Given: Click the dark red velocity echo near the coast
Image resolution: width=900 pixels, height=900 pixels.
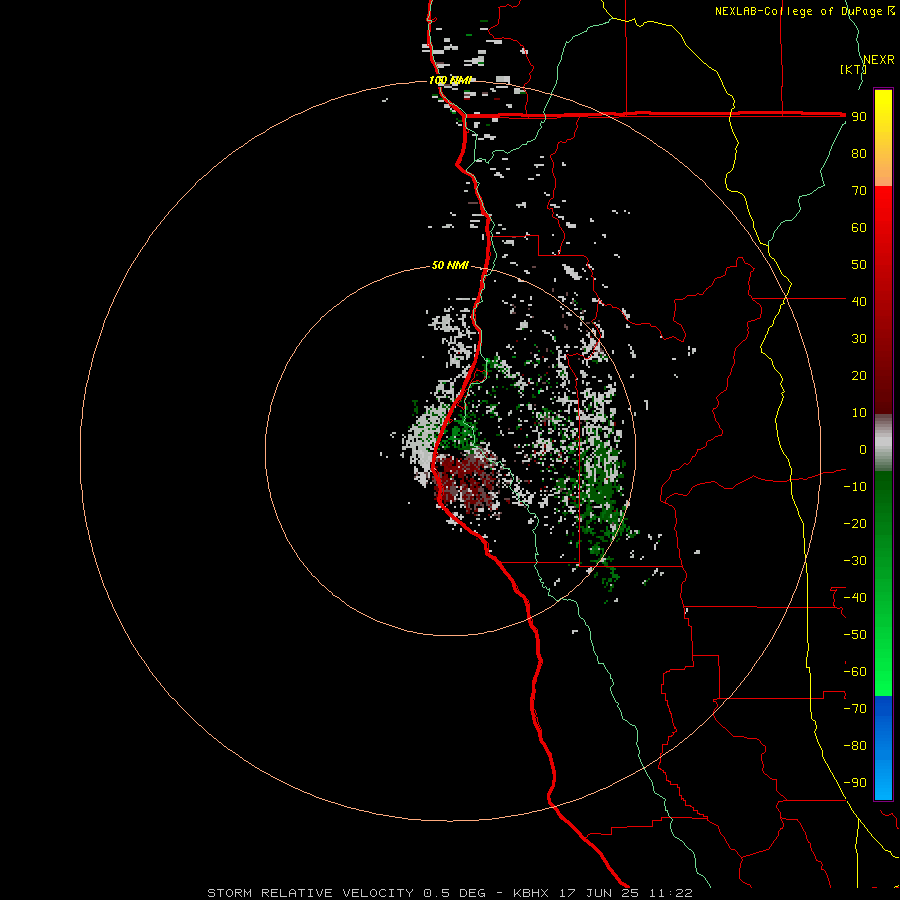Looking at the screenshot, I should [x=467, y=481].
